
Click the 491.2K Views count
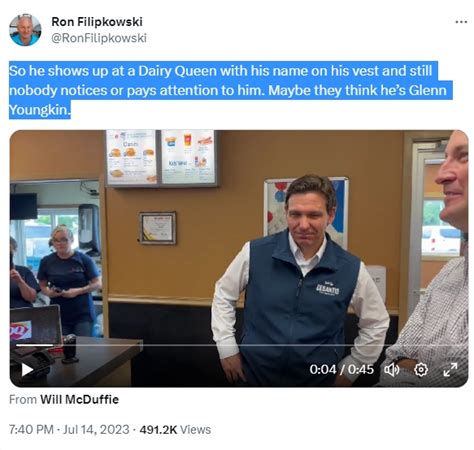tap(175, 429)
